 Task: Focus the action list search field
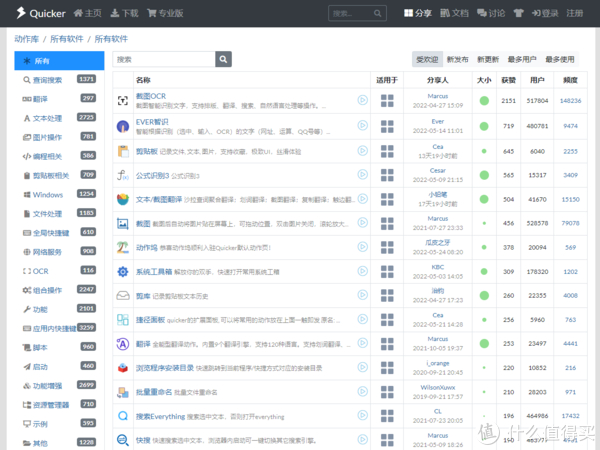coord(164,59)
